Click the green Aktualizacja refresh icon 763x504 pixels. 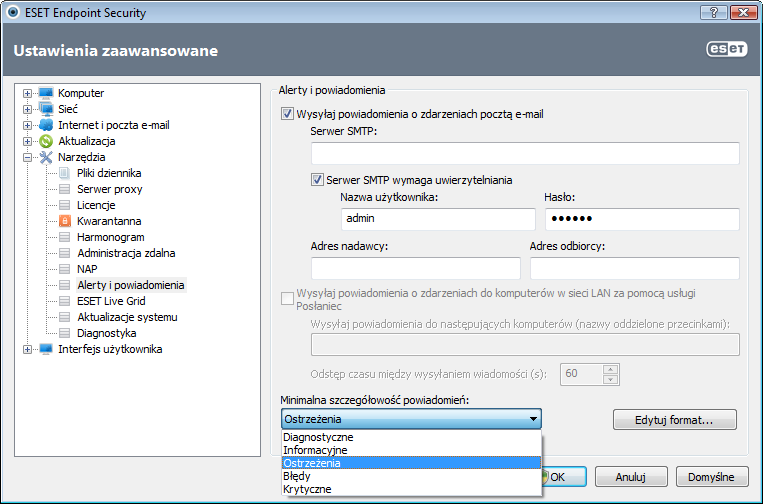[46, 141]
